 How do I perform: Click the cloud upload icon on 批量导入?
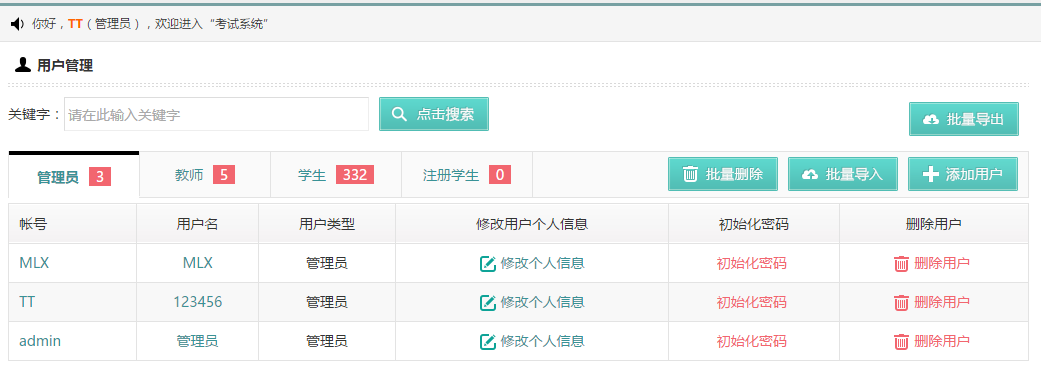point(810,175)
